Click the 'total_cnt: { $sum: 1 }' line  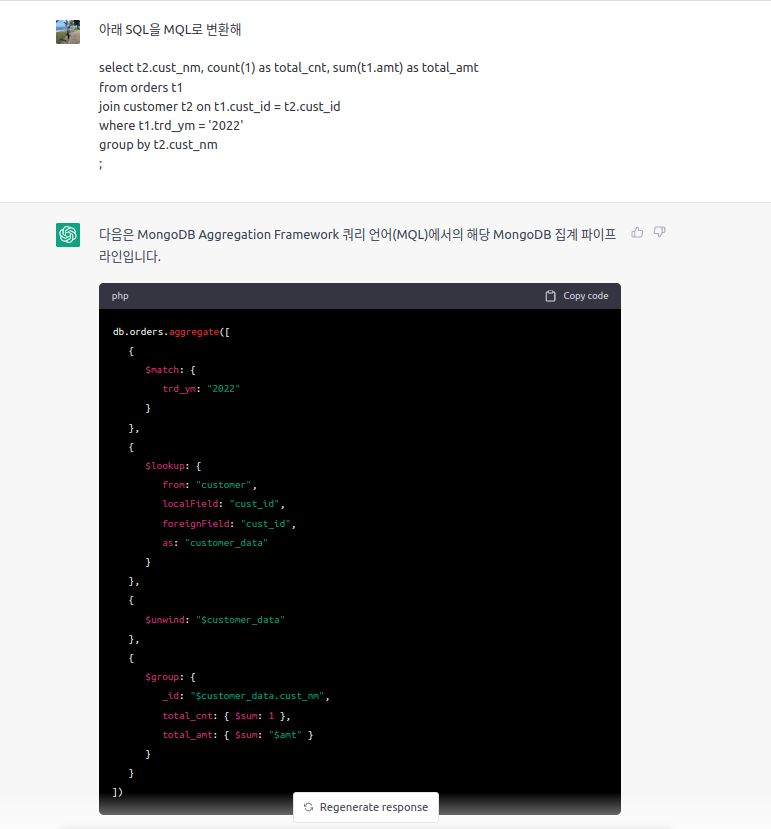coord(226,716)
